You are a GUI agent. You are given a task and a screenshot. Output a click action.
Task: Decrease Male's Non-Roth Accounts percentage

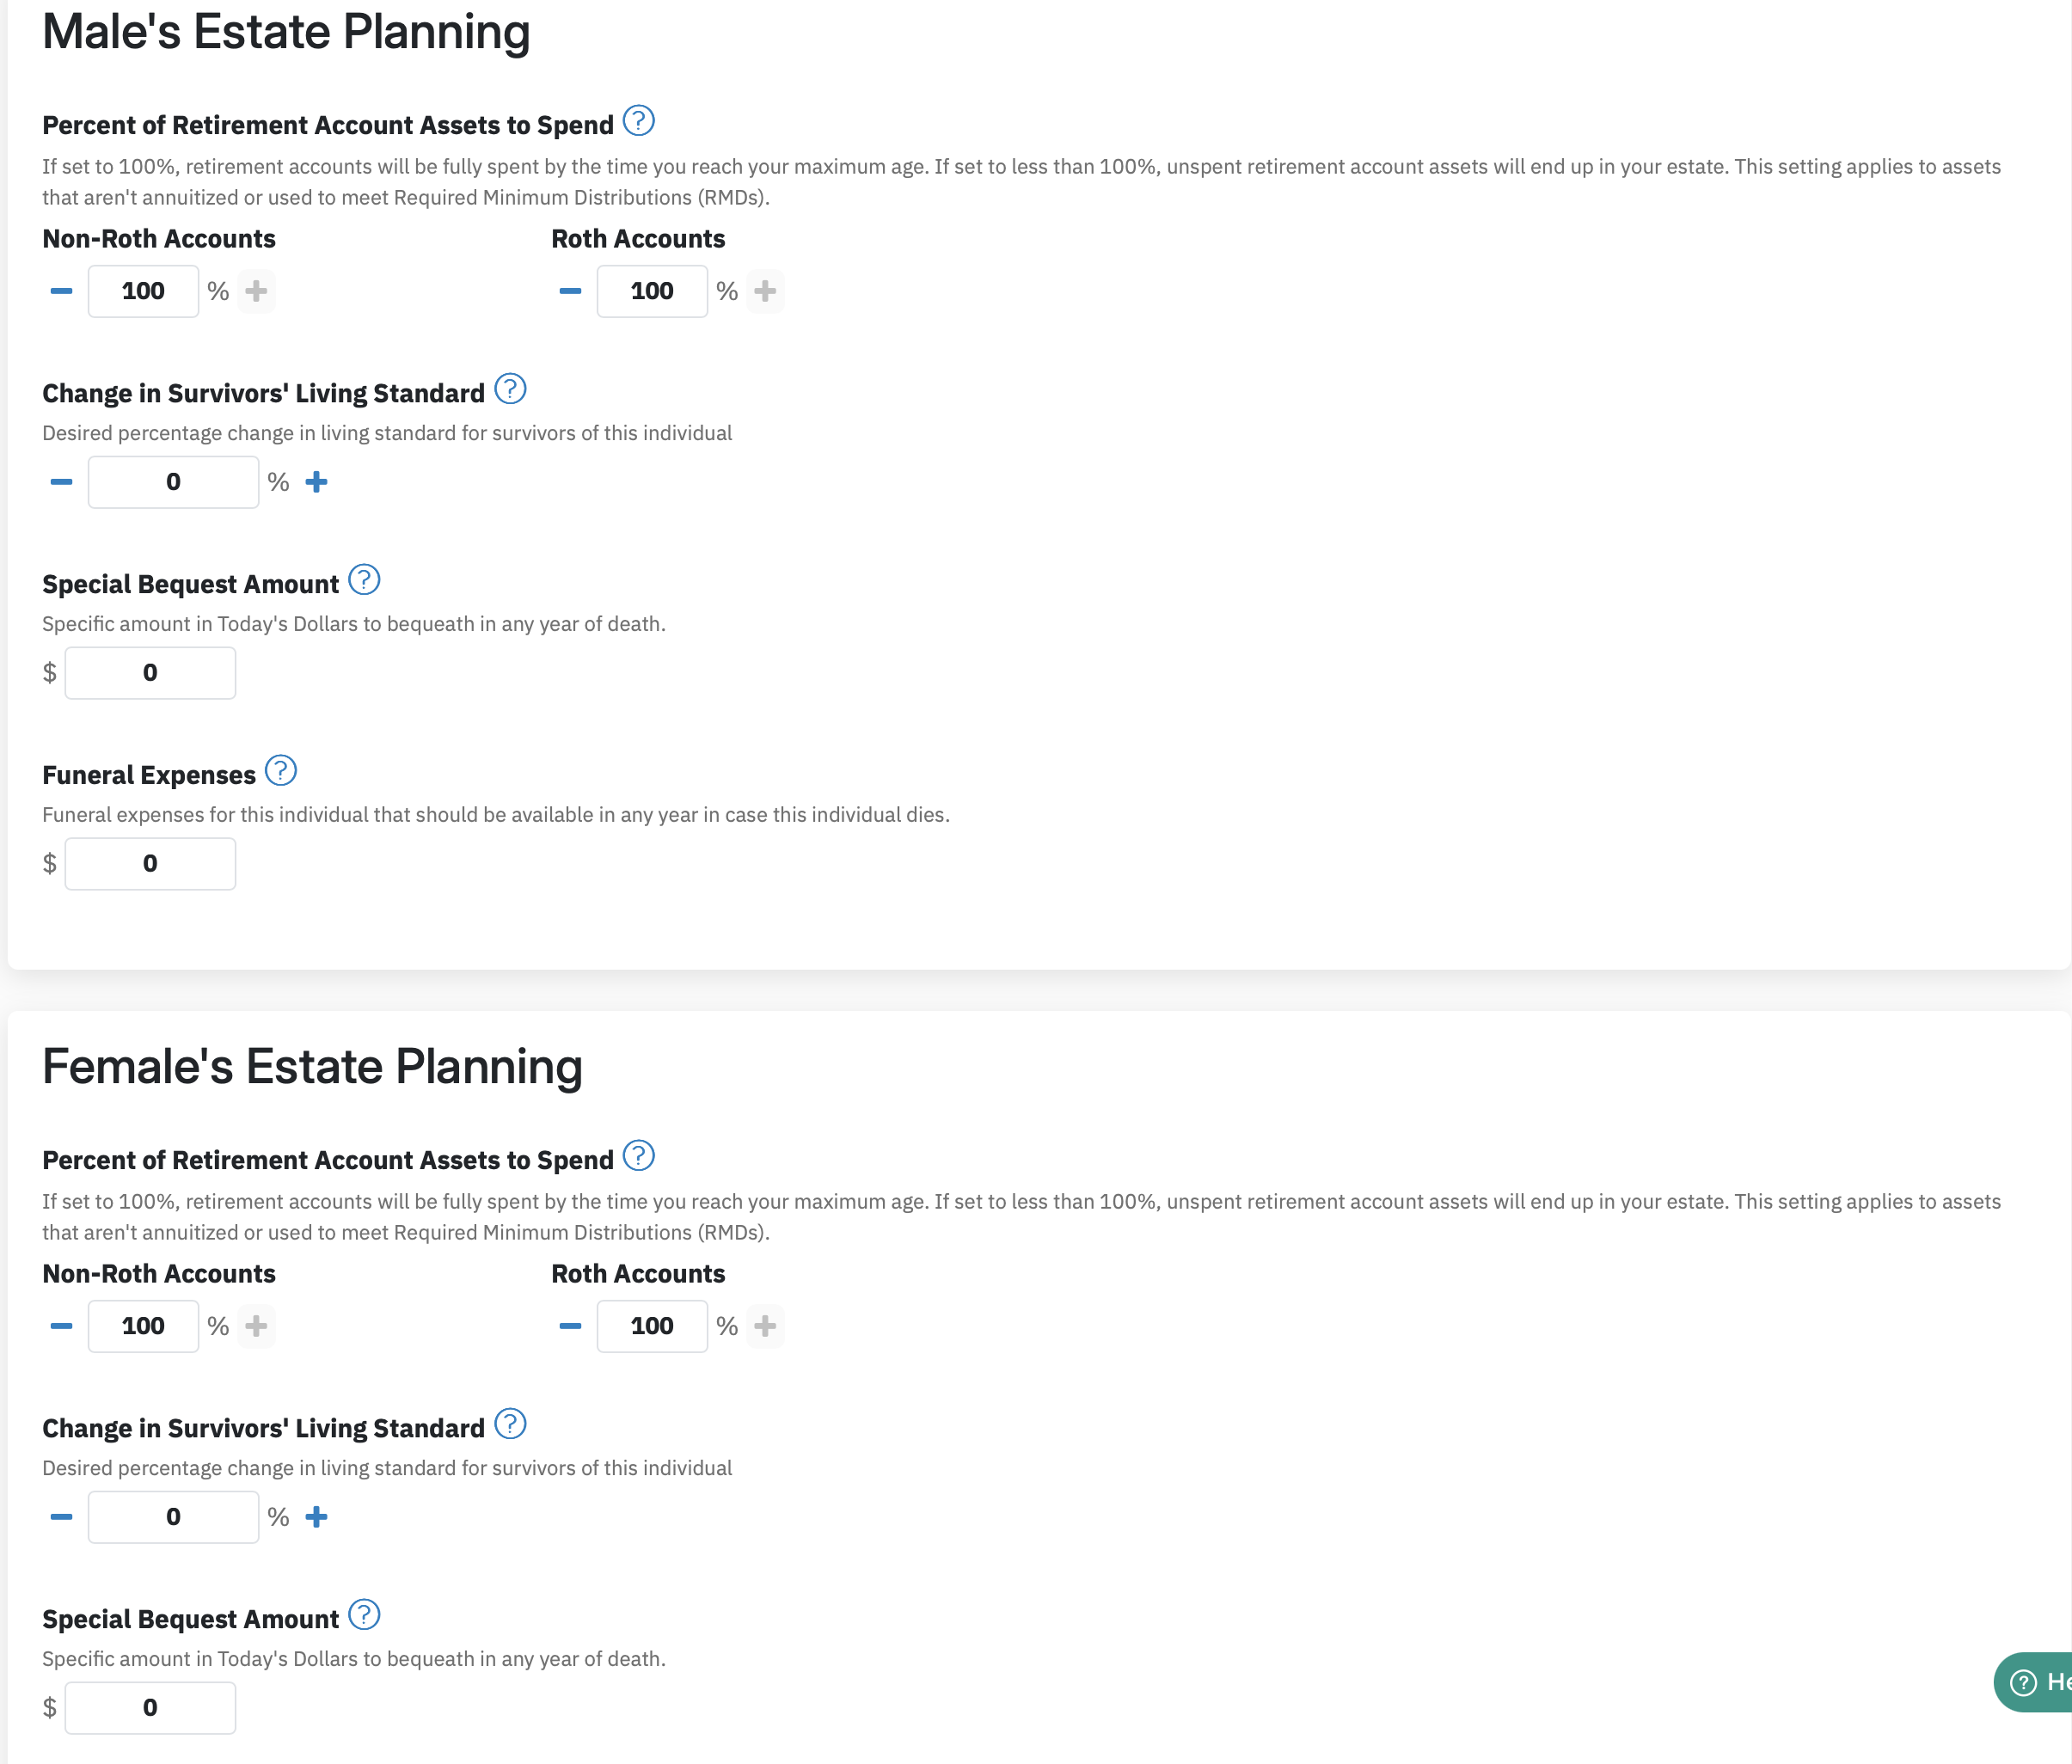click(61, 291)
